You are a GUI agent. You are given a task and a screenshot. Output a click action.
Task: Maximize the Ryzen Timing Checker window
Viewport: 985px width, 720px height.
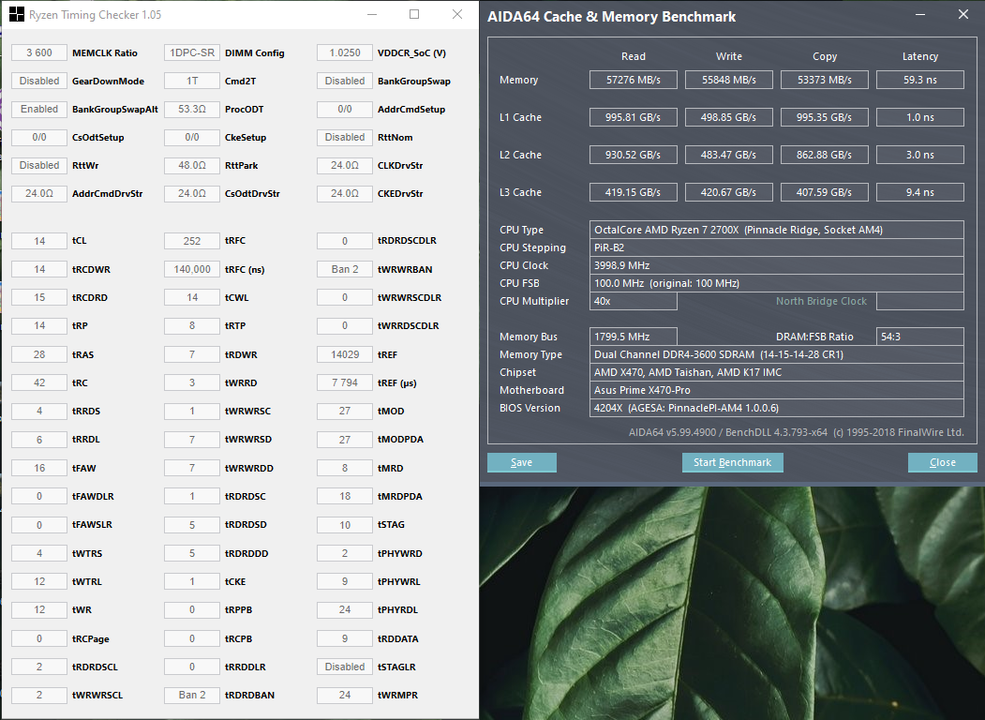[414, 14]
